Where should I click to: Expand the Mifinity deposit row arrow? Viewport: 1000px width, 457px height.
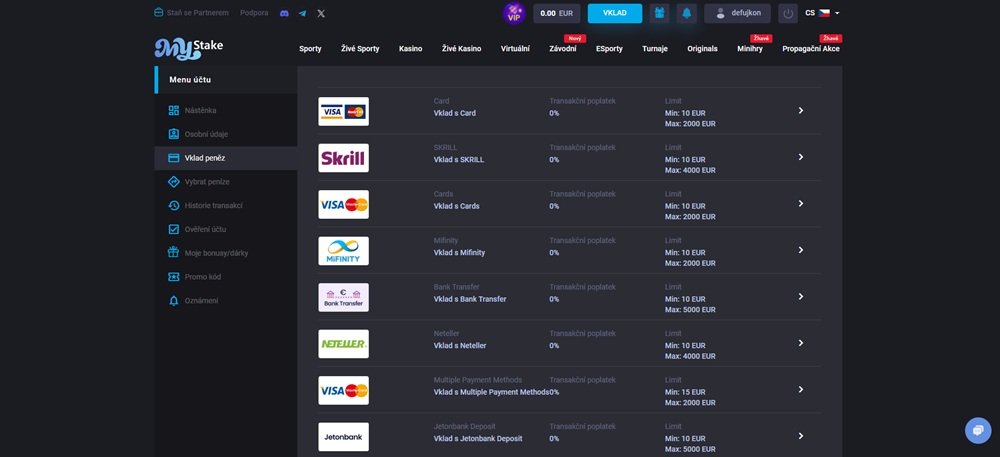[x=801, y=250]
